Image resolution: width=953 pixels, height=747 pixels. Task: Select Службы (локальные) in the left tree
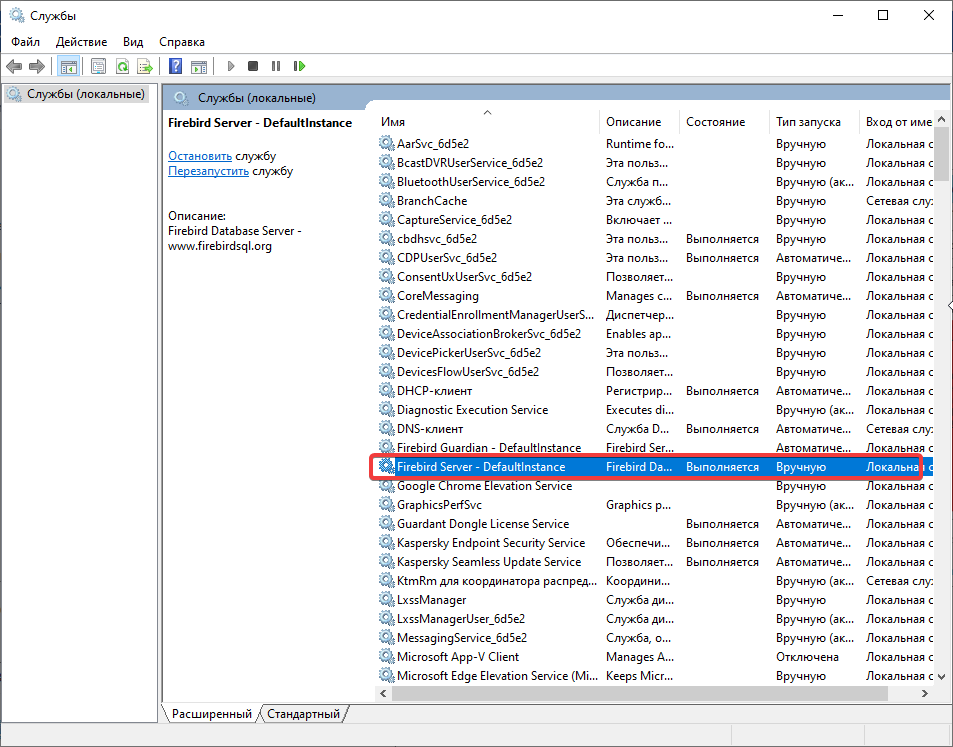75,94
